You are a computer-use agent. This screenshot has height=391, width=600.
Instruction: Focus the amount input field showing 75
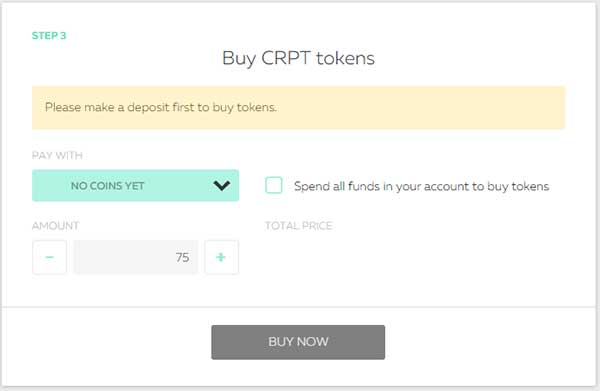(136, 257)
